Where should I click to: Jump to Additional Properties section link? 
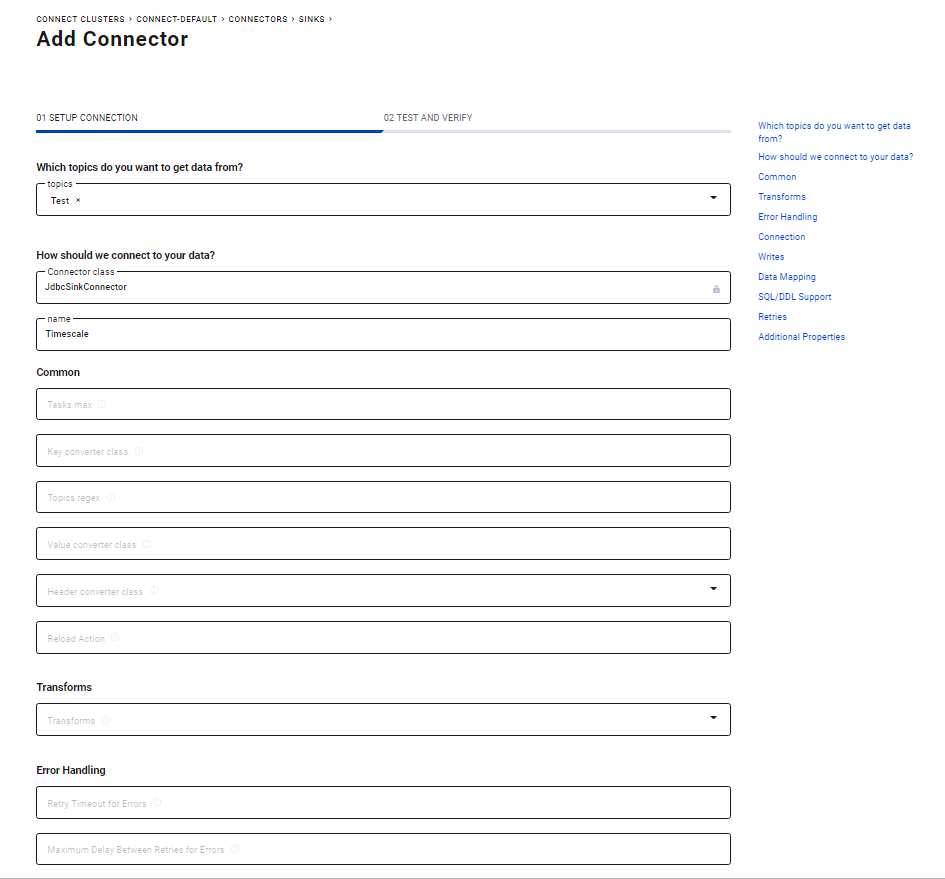click(801, 337)
